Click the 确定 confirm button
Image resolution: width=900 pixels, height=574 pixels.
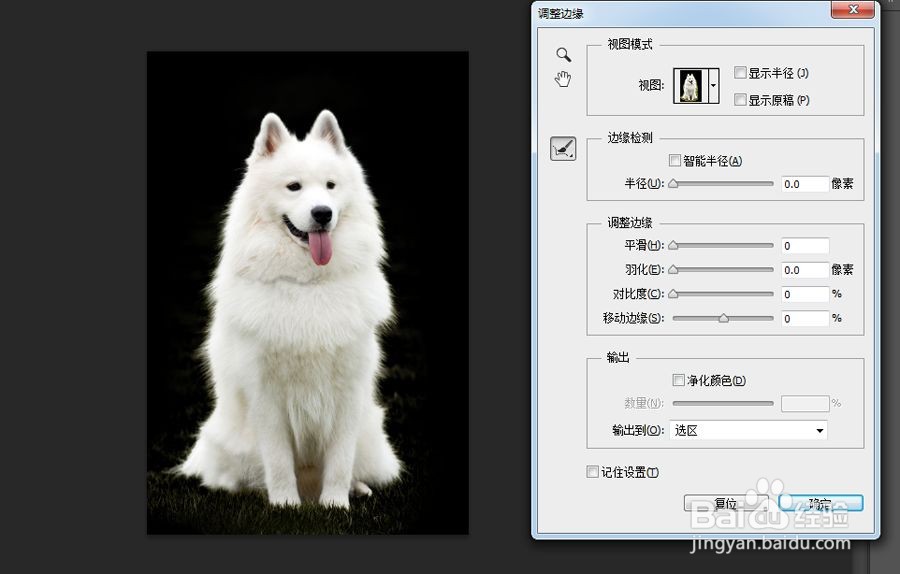(821, 503)
